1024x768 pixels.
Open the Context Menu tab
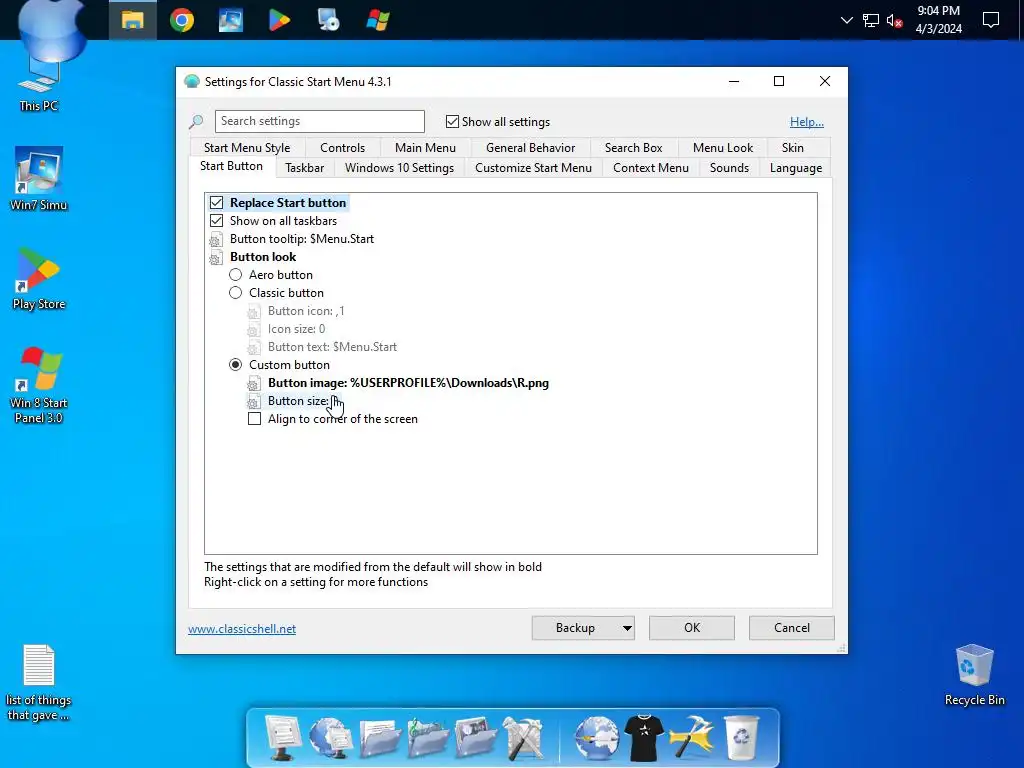pyautogui.click(x=650, y=168)
